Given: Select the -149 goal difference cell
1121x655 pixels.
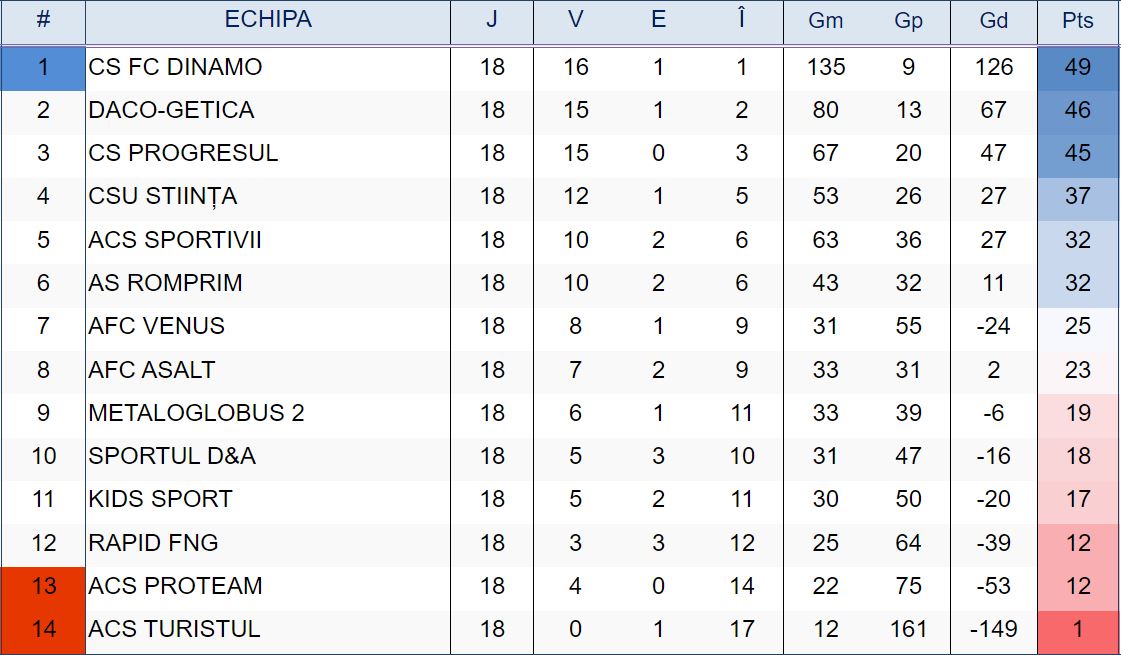Looking at the screenshot, I should (993, 629).
